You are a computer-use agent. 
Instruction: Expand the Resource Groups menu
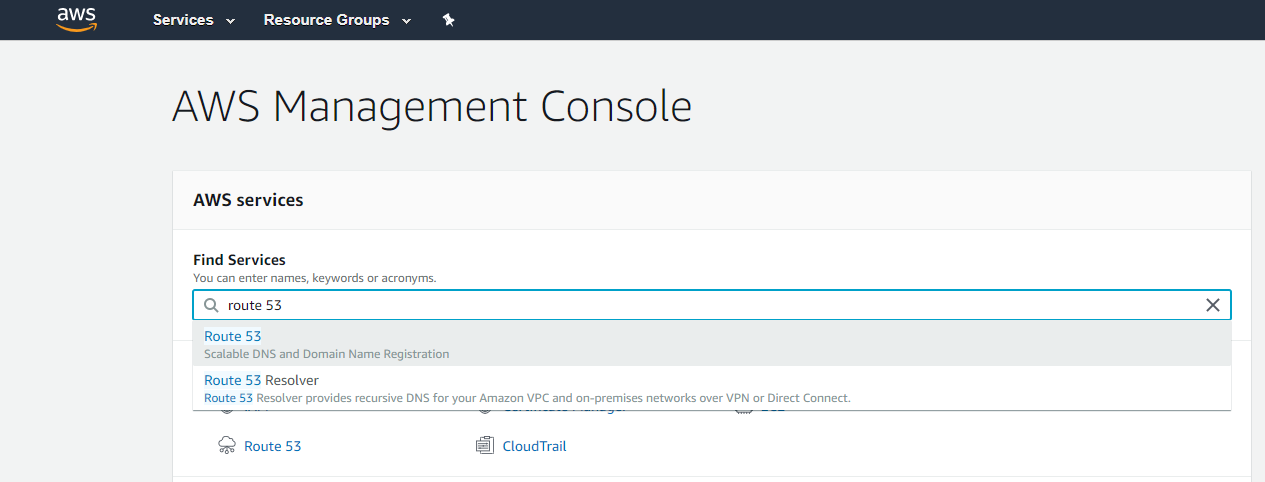click(x=326, y=20)
